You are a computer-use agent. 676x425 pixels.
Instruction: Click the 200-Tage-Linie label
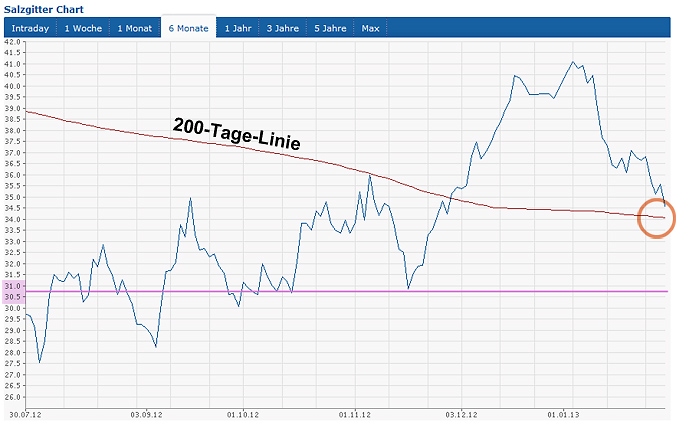pyautogui.click(x=237, y=134)
